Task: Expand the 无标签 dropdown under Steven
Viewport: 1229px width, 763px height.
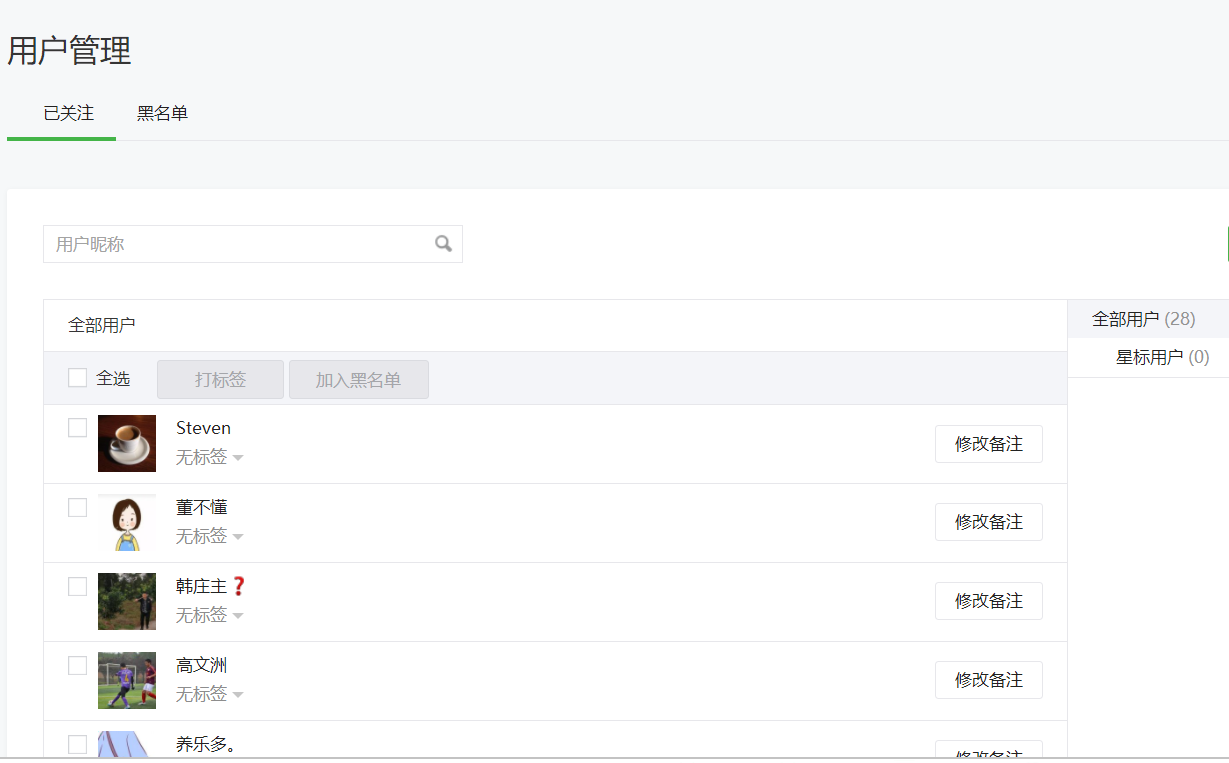Action: pos(210,457)
